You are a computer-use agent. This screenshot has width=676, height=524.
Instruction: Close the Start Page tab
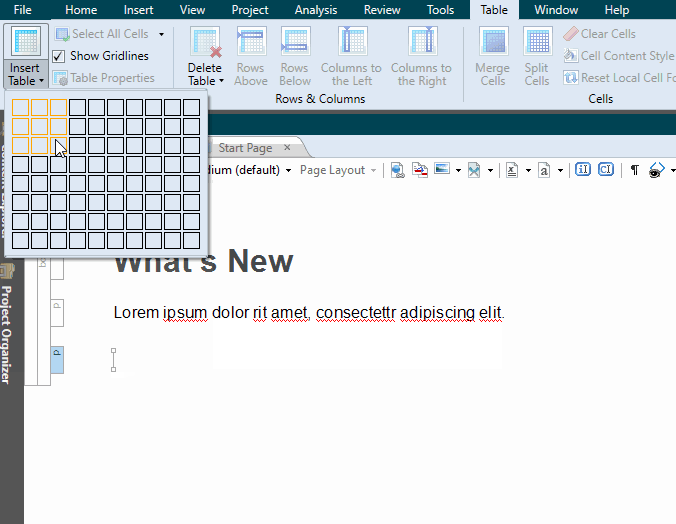coord(287,147)
